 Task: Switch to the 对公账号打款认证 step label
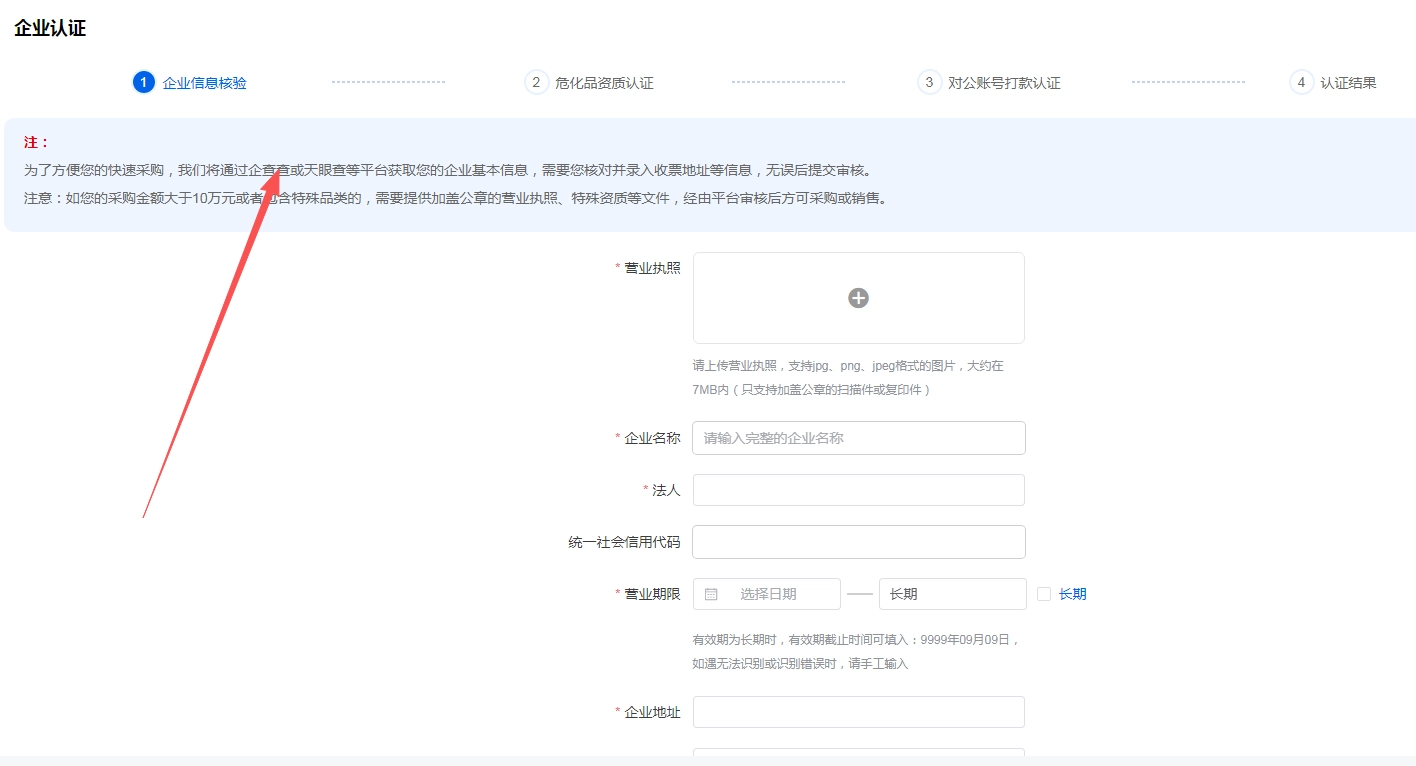tap(1004, 83)
